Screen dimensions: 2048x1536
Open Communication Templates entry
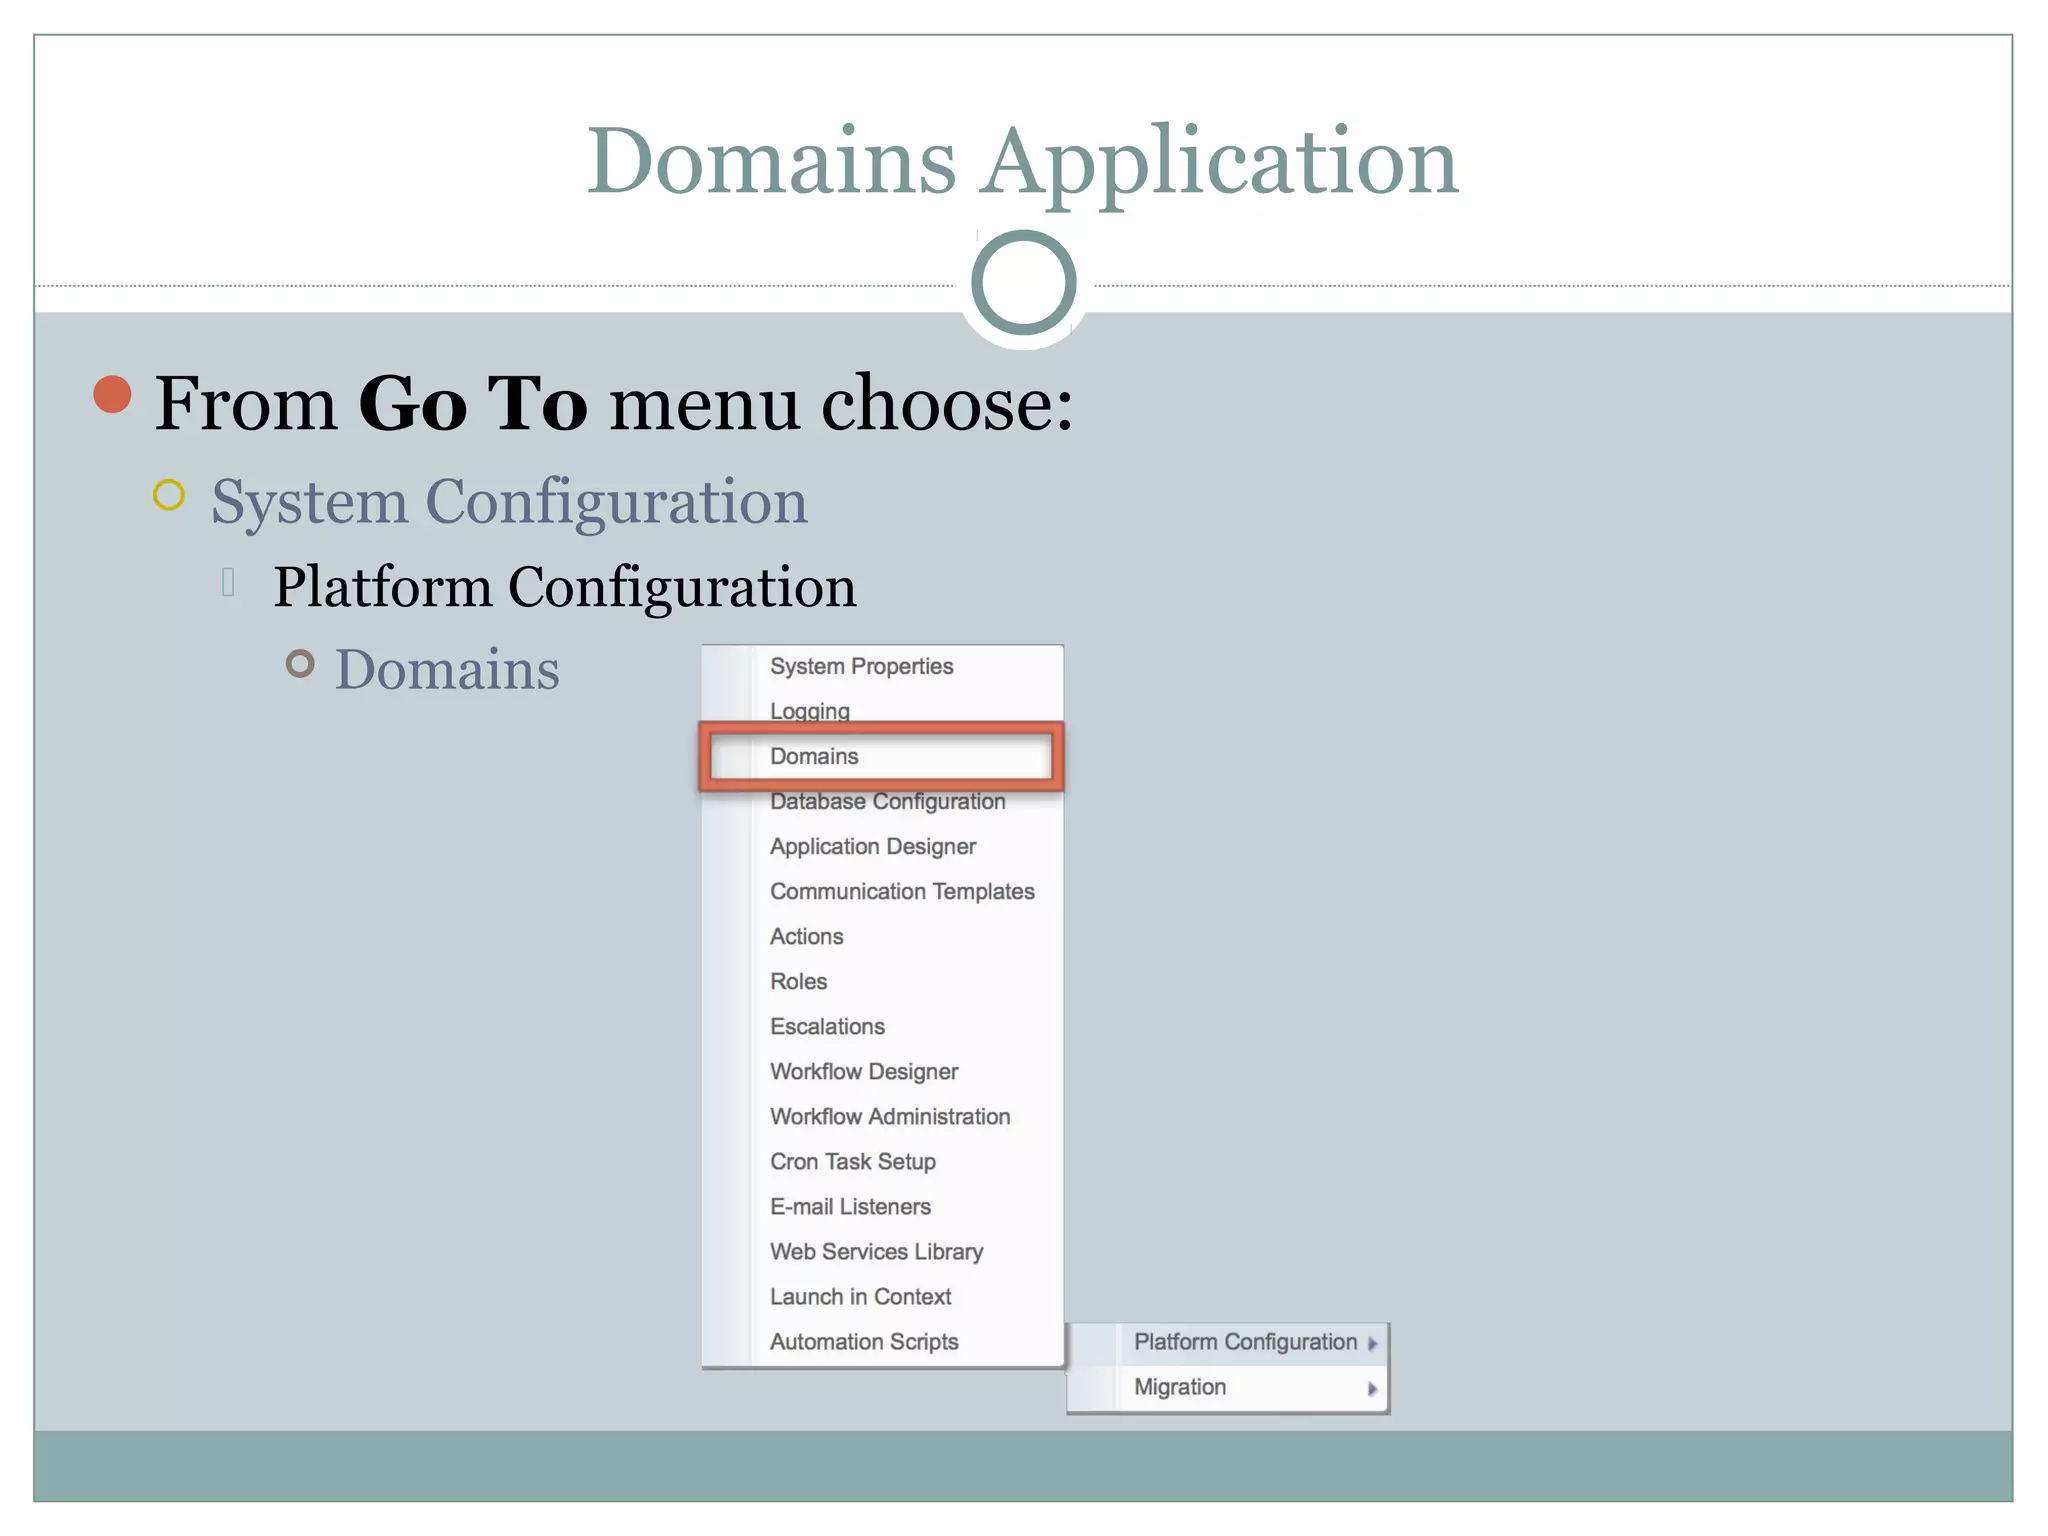902,892
